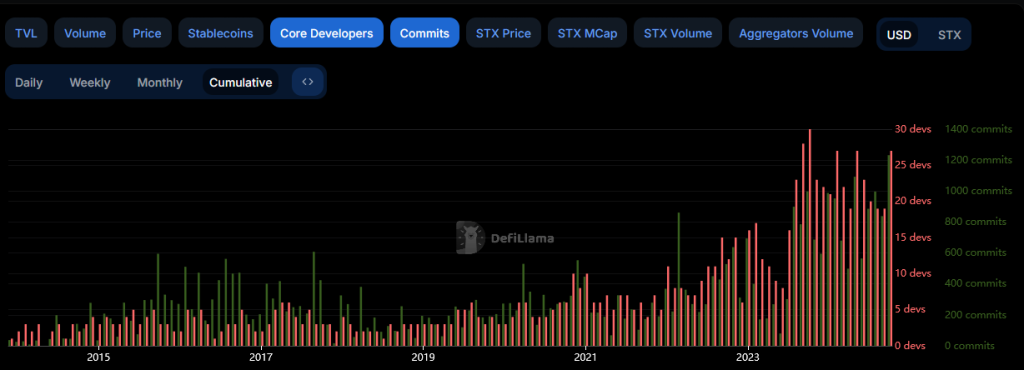
Task: Click the '0 commits' axis label
Action: tap(970, 345)
